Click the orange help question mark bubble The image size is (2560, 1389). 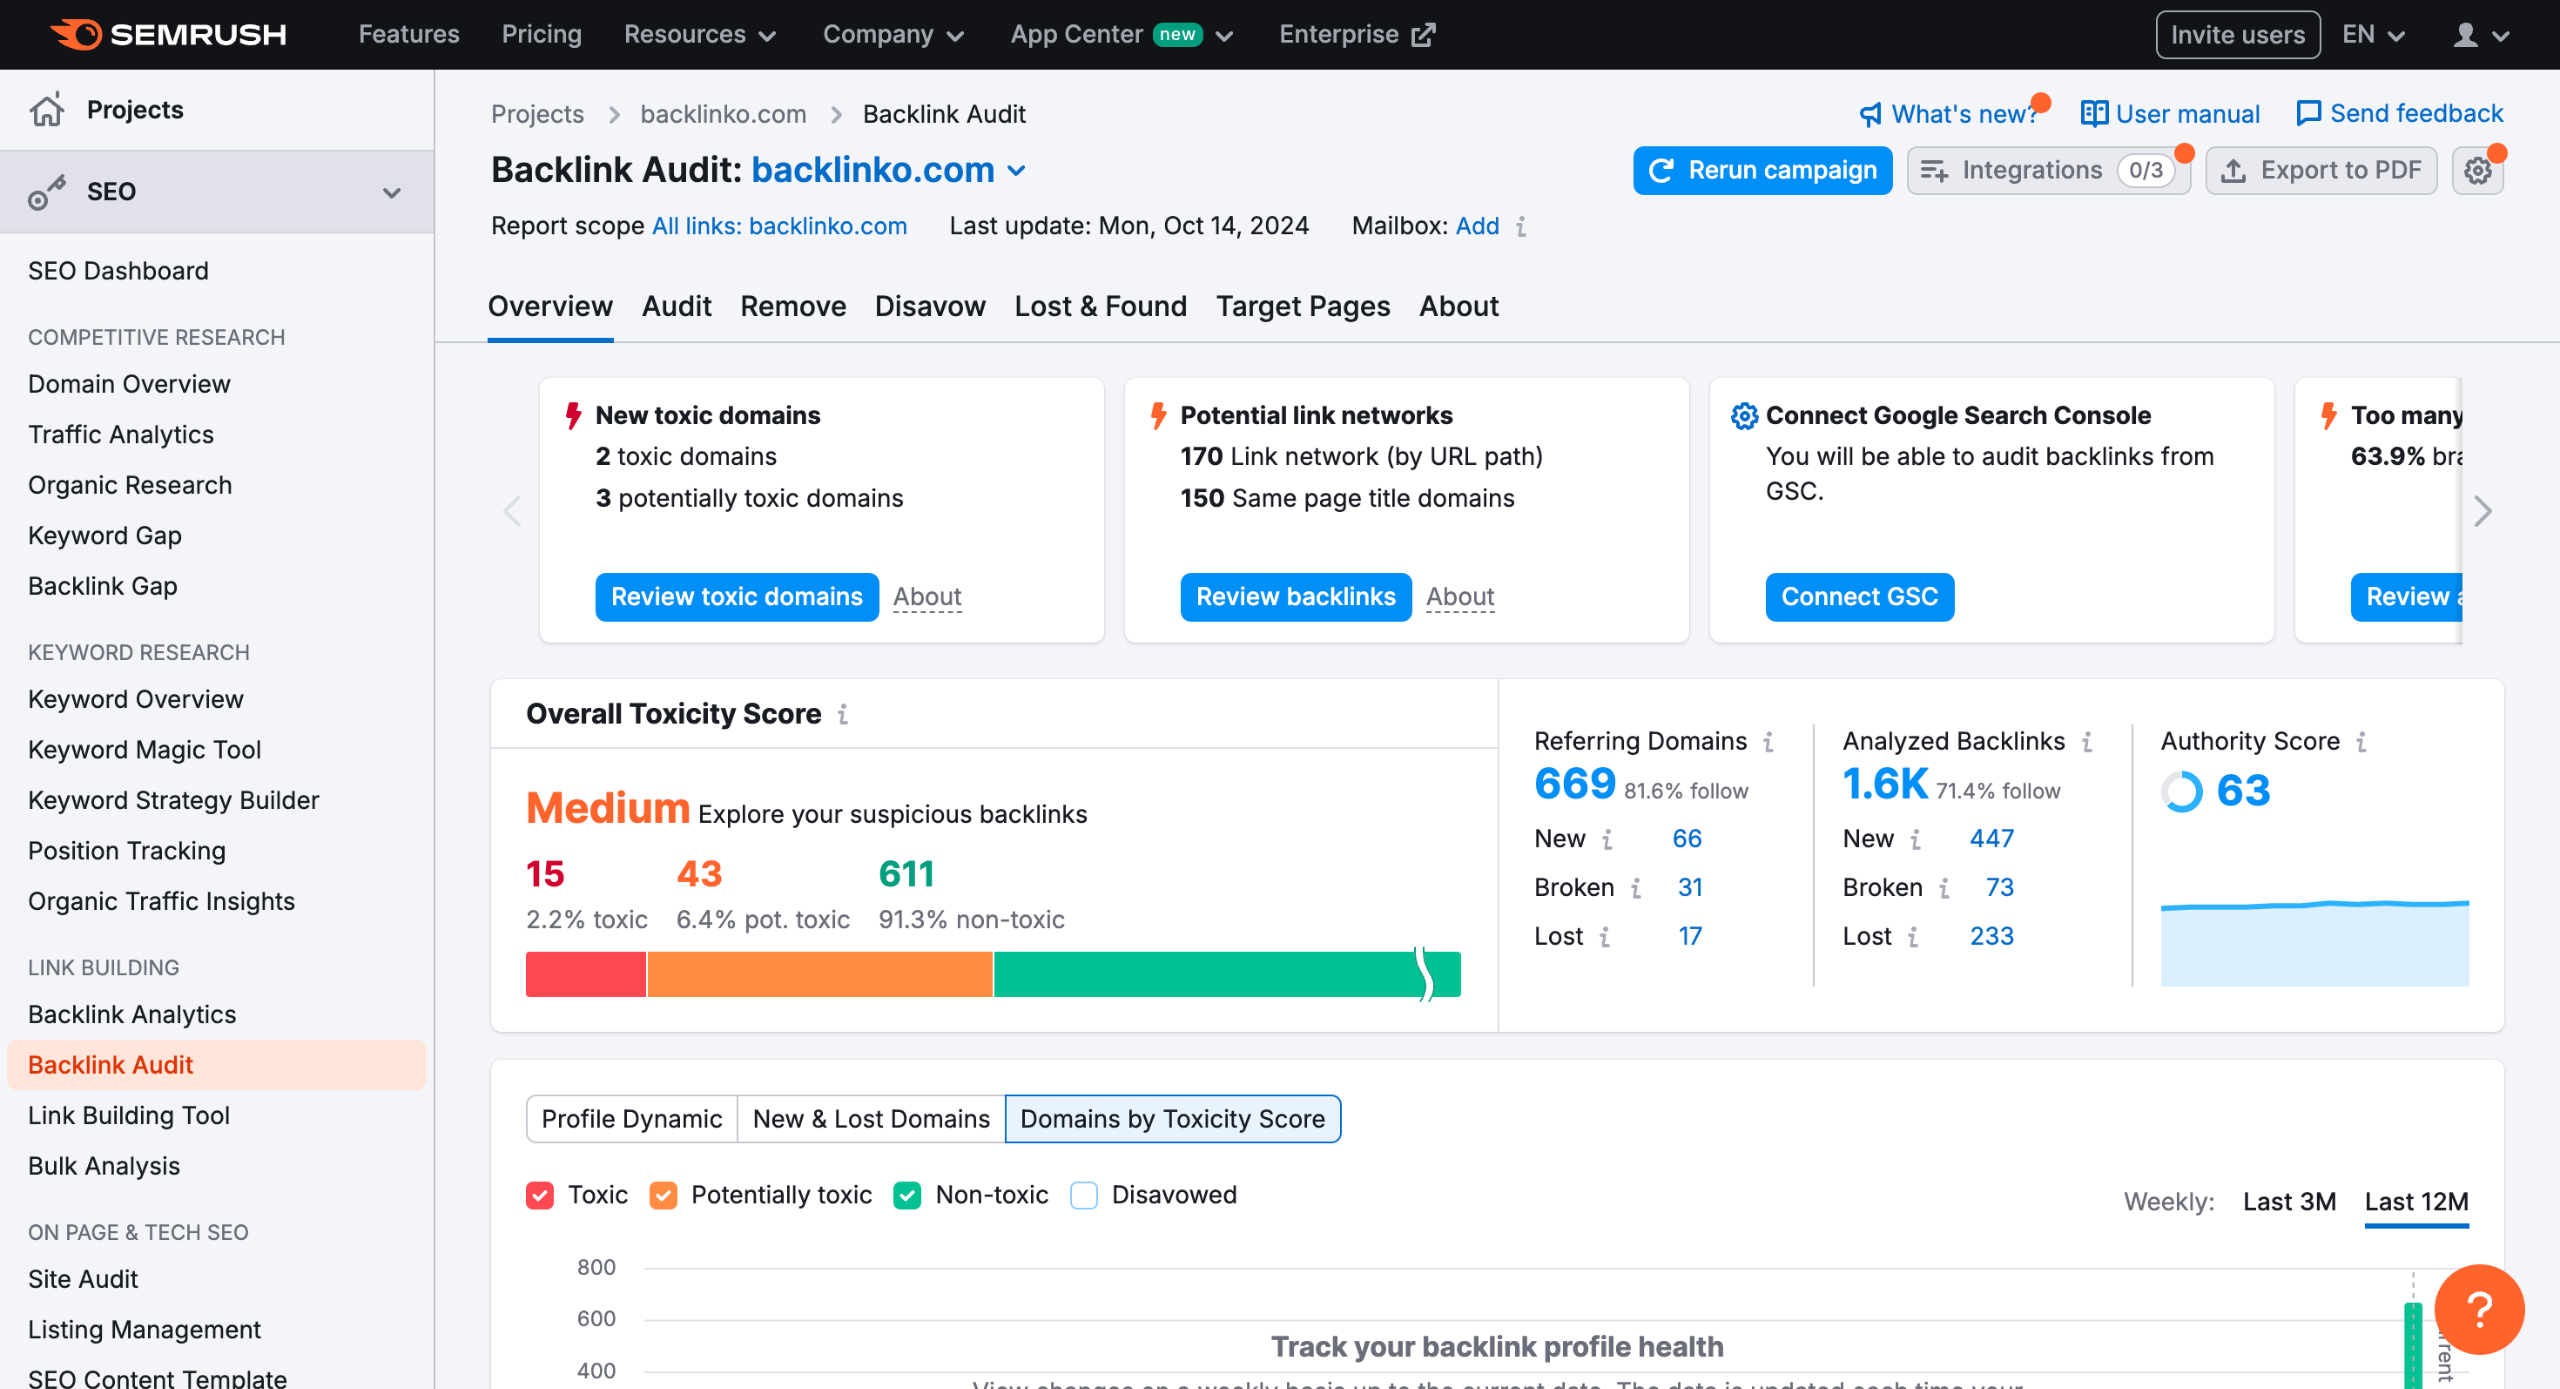[2478, 1309]
